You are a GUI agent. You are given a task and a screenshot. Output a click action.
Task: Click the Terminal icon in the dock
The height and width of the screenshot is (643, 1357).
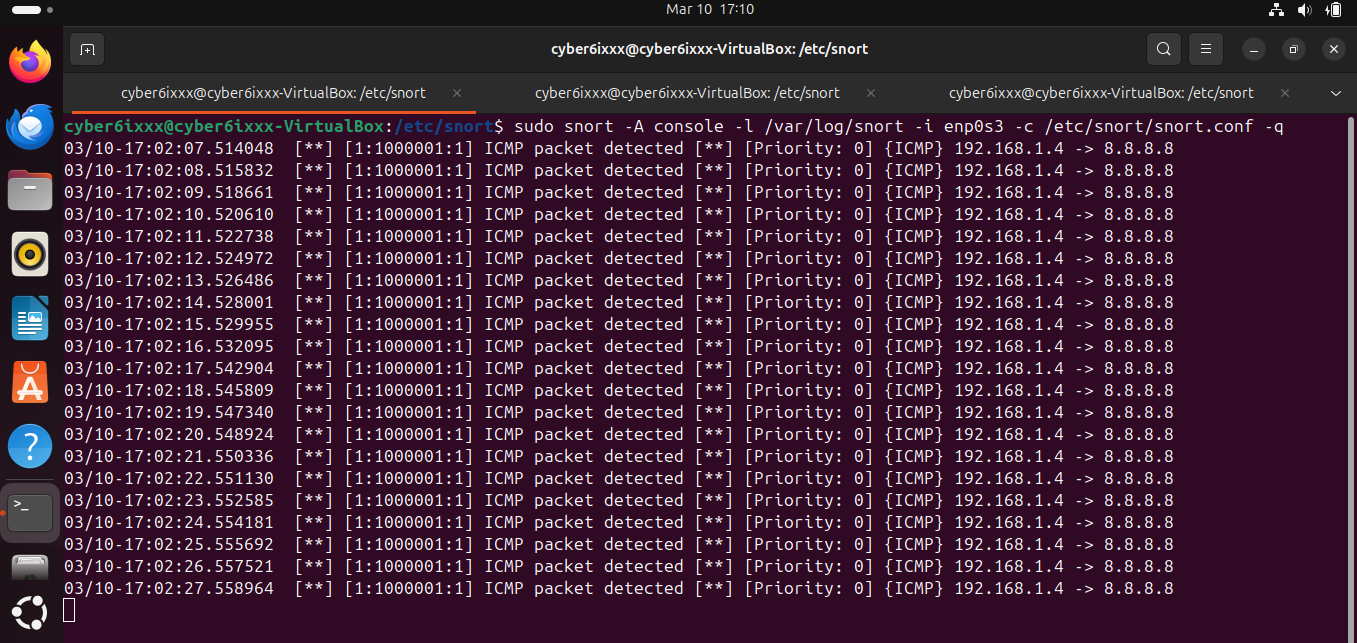coord(30,513)
